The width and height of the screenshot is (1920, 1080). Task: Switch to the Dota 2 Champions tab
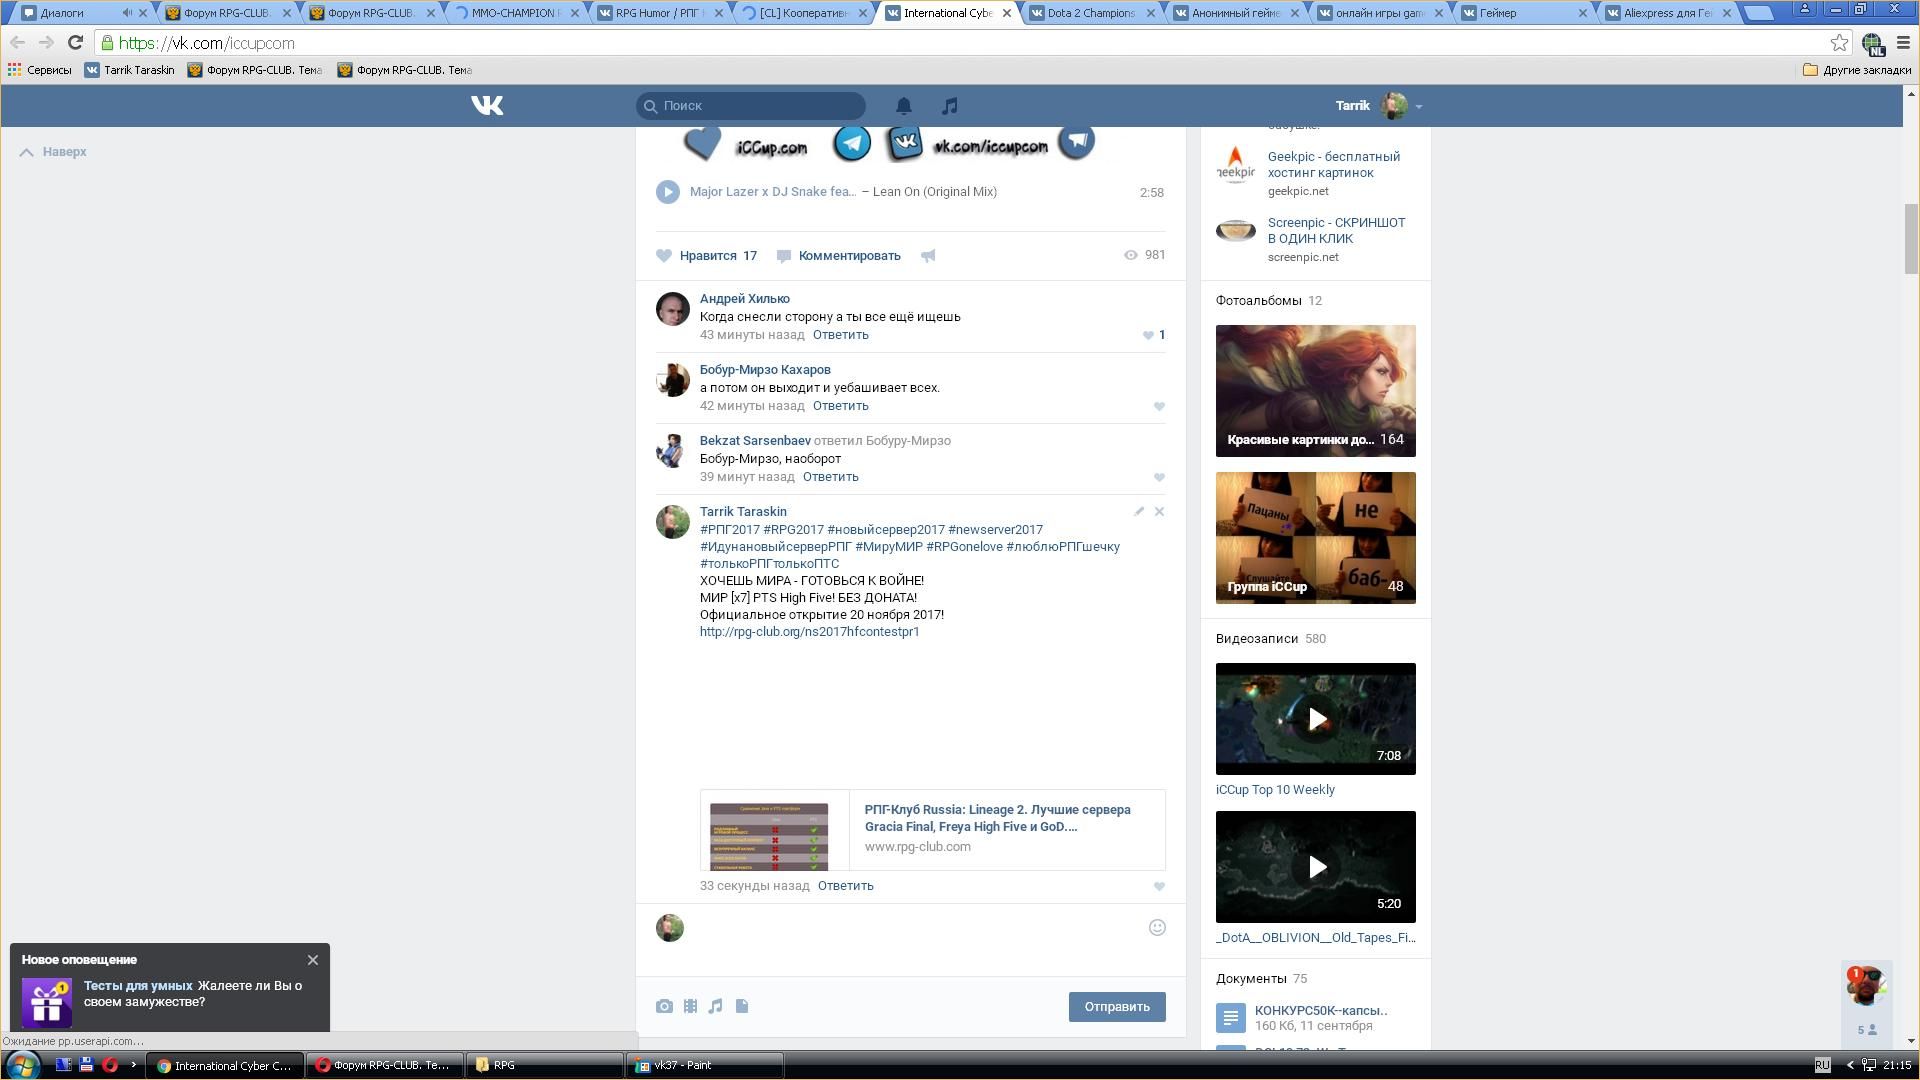1090,13
